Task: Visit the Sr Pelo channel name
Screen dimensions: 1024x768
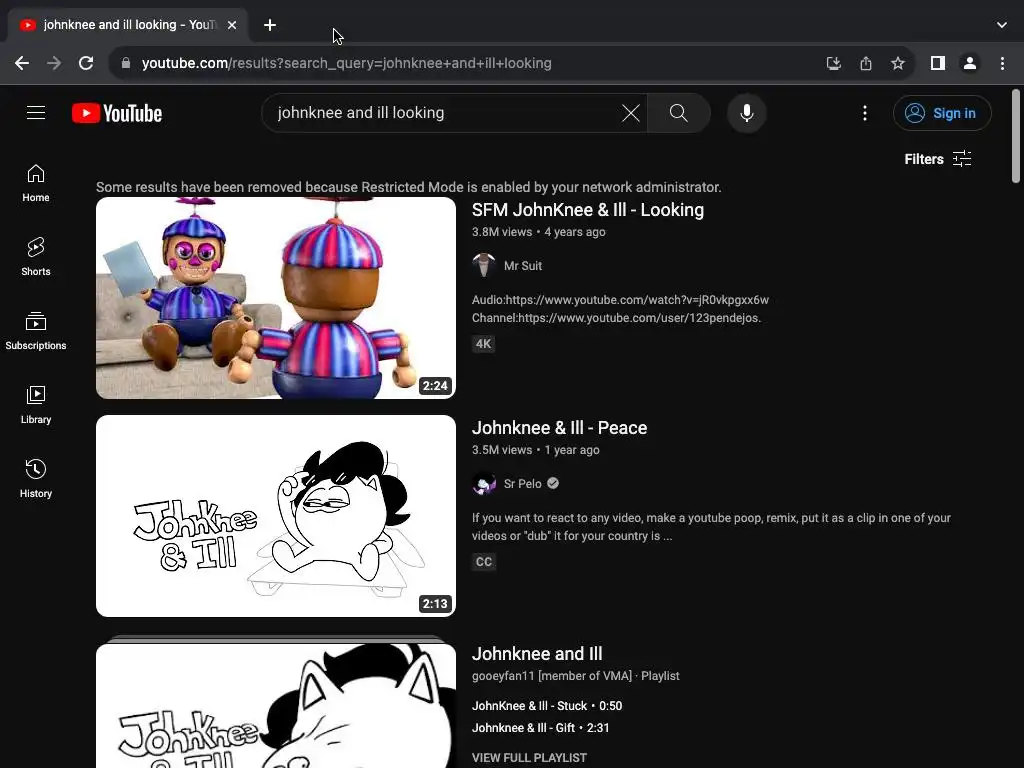Action: [x=522, y=484]
